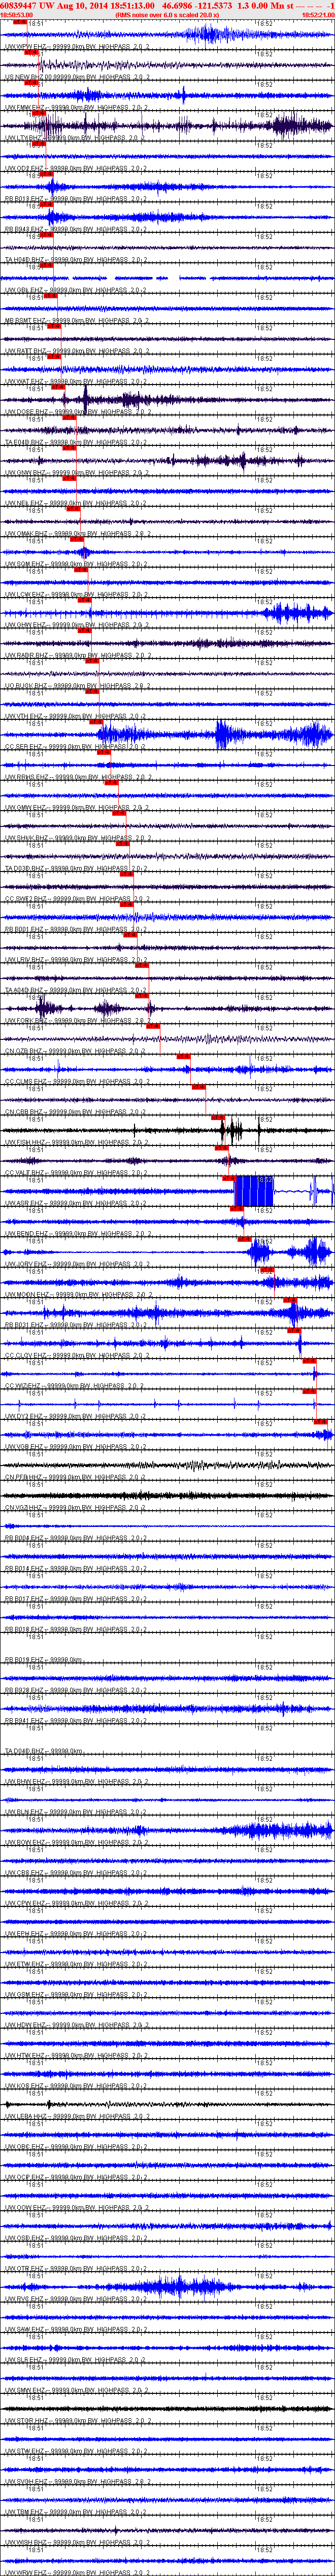Image resolution: width=335 pixels, height=2576 pixels.
Task: Select the "CN PFB HHZ" station label
Action: pyautogui.click(x=26, y=1477)
